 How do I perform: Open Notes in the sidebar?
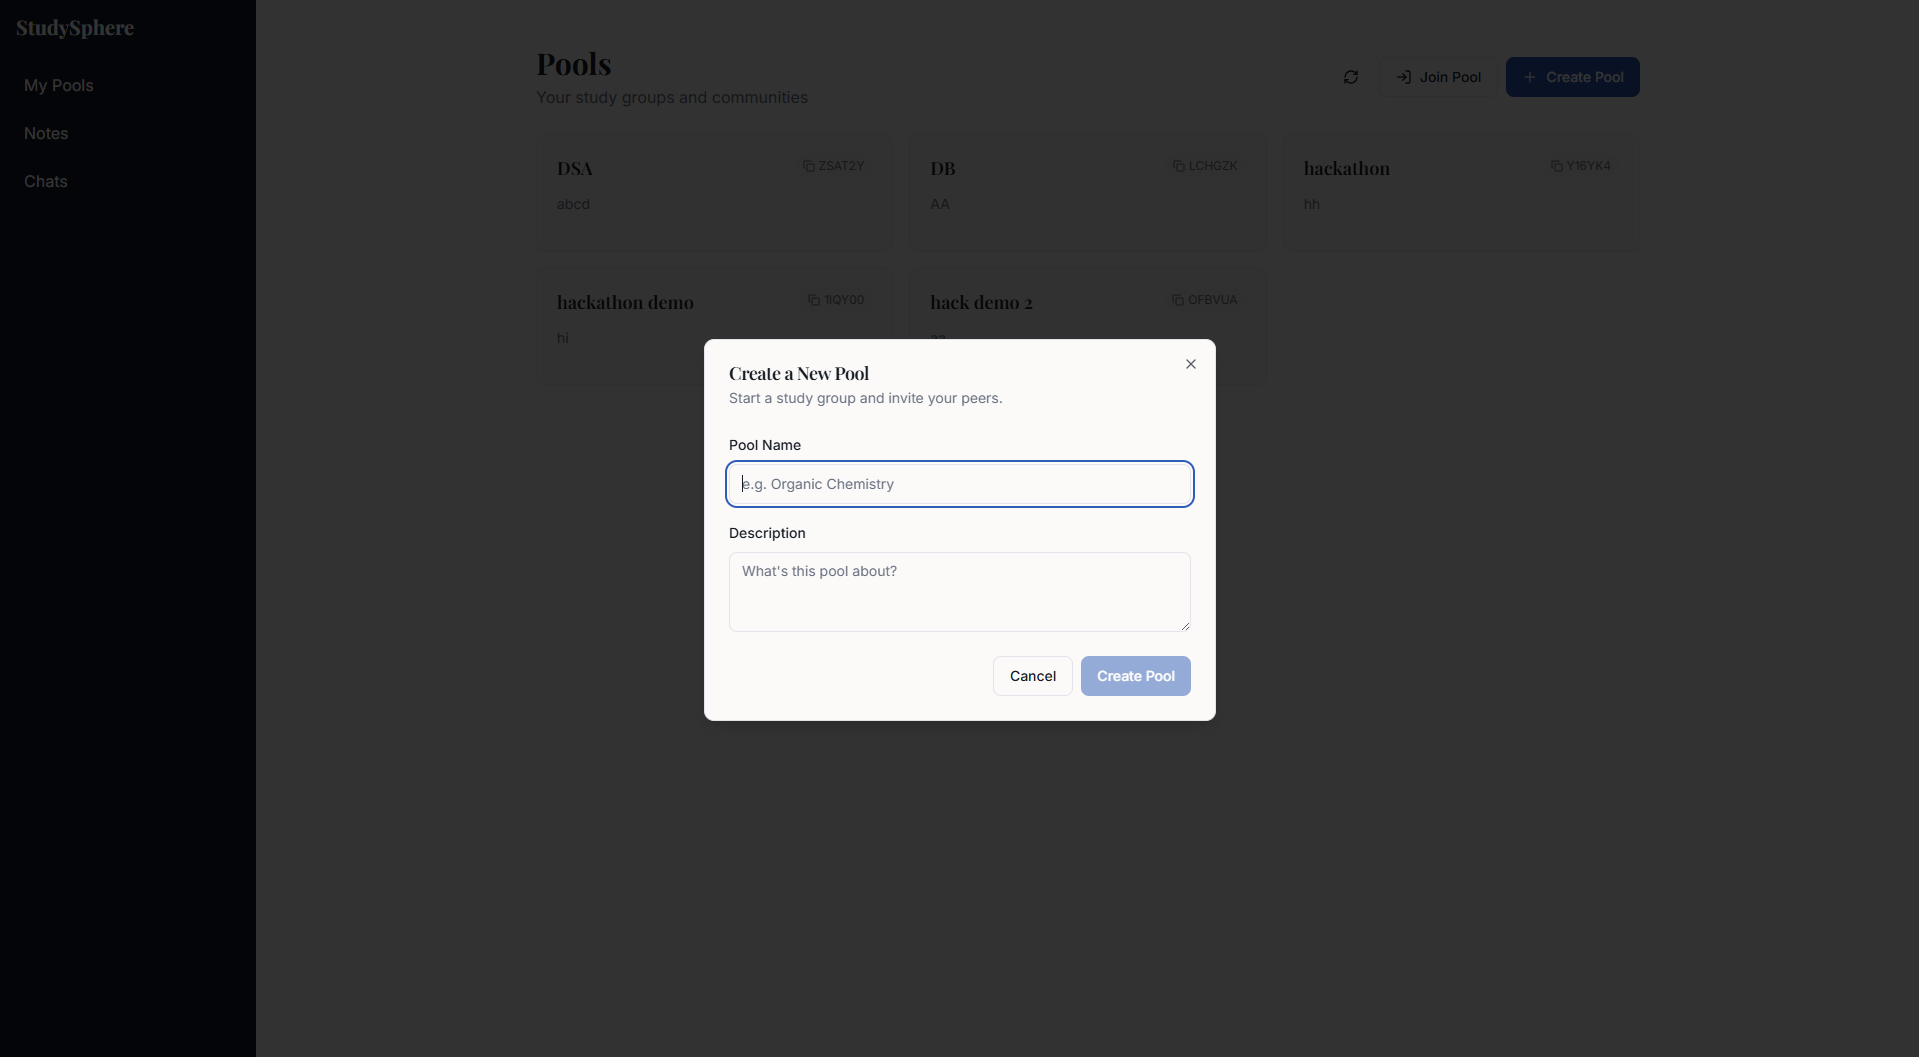pyautogui.click(x=46, y=134)
